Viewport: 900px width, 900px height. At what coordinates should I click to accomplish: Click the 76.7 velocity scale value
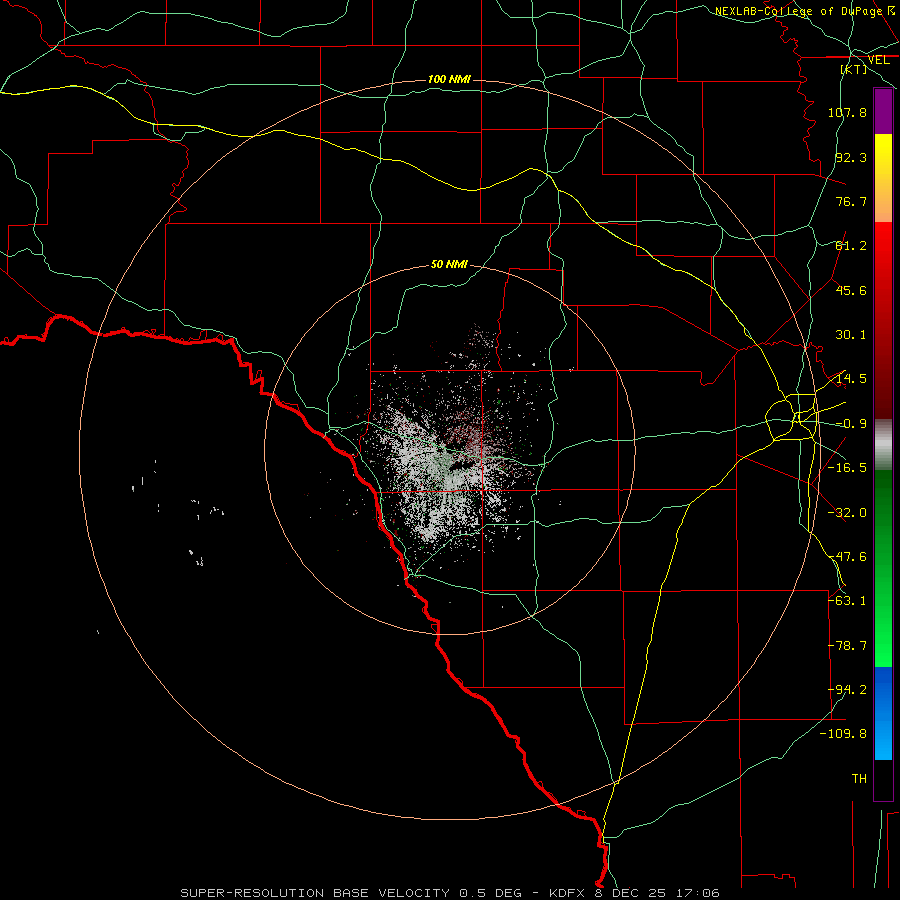851,201
